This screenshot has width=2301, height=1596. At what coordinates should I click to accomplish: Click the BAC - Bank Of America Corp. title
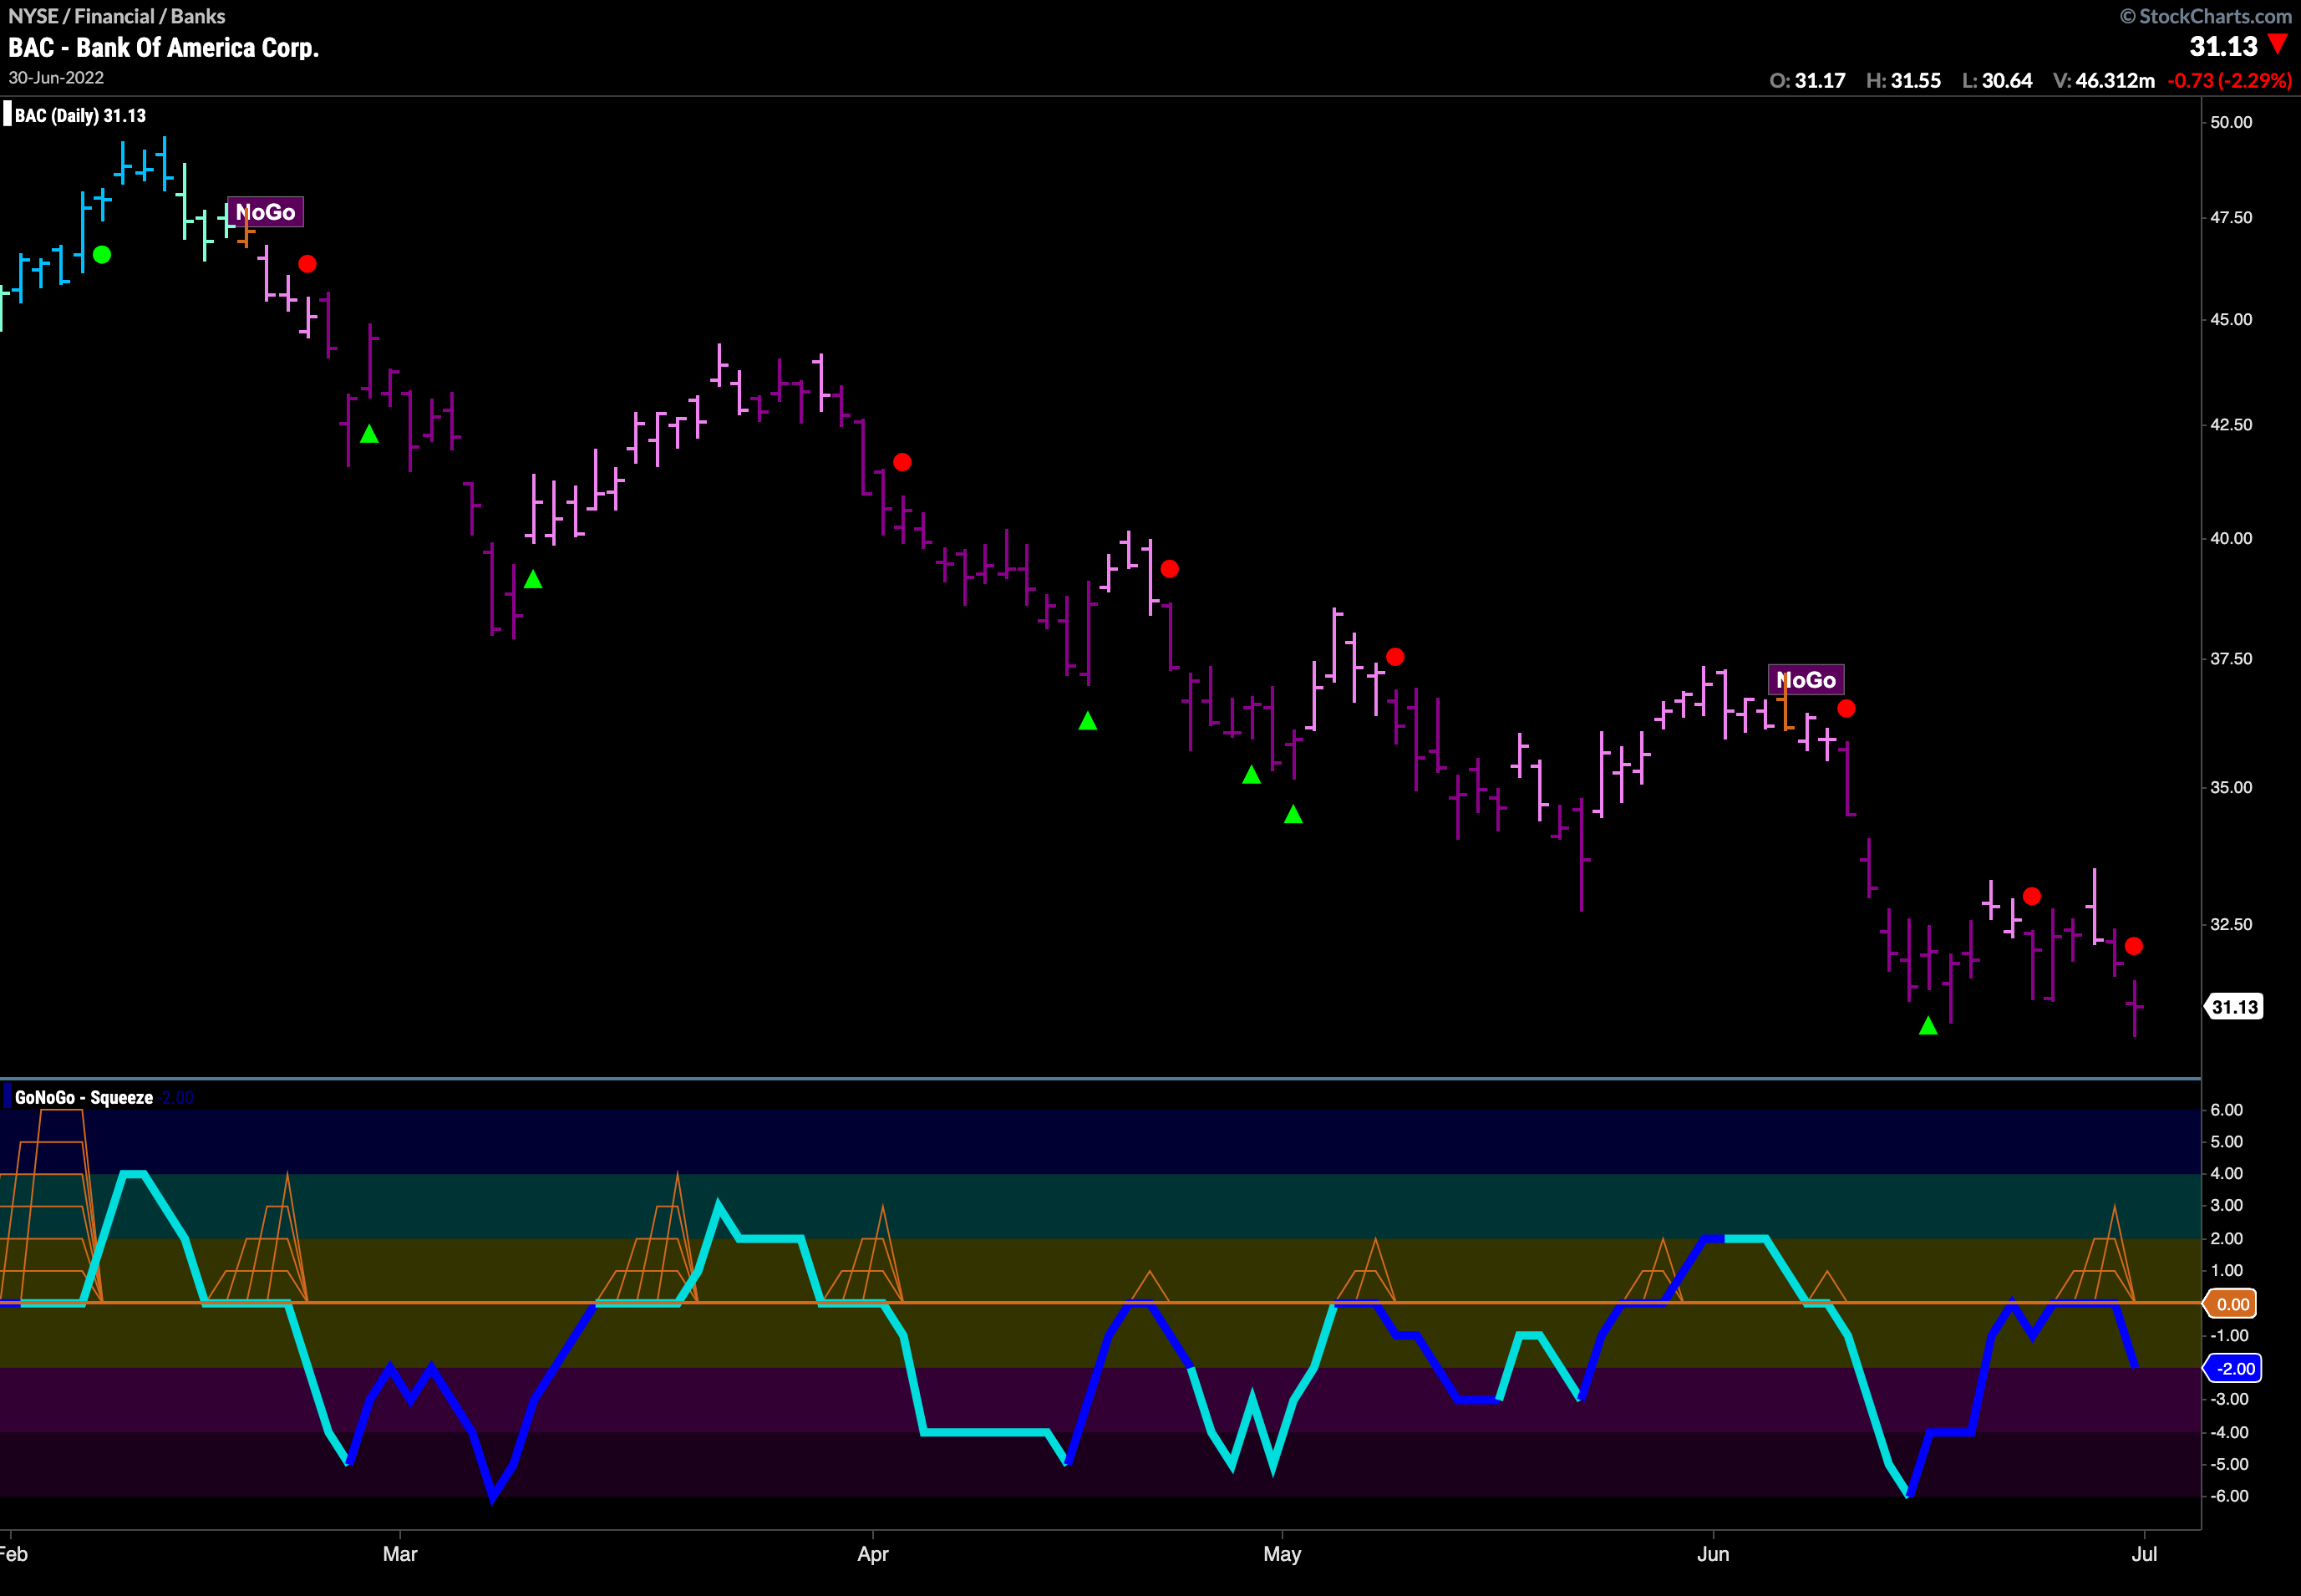pos(164,48)
